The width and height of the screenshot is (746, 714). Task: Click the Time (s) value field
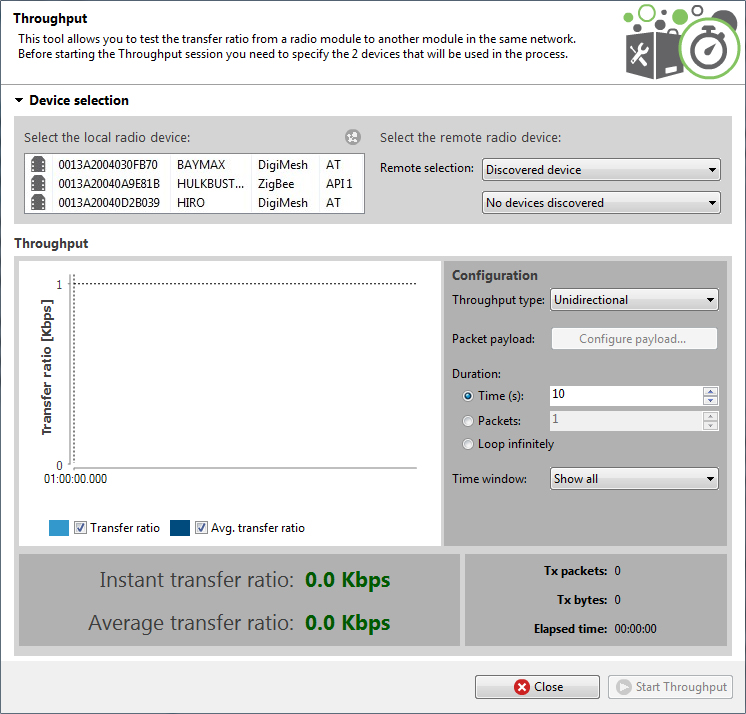click(626, 396)
